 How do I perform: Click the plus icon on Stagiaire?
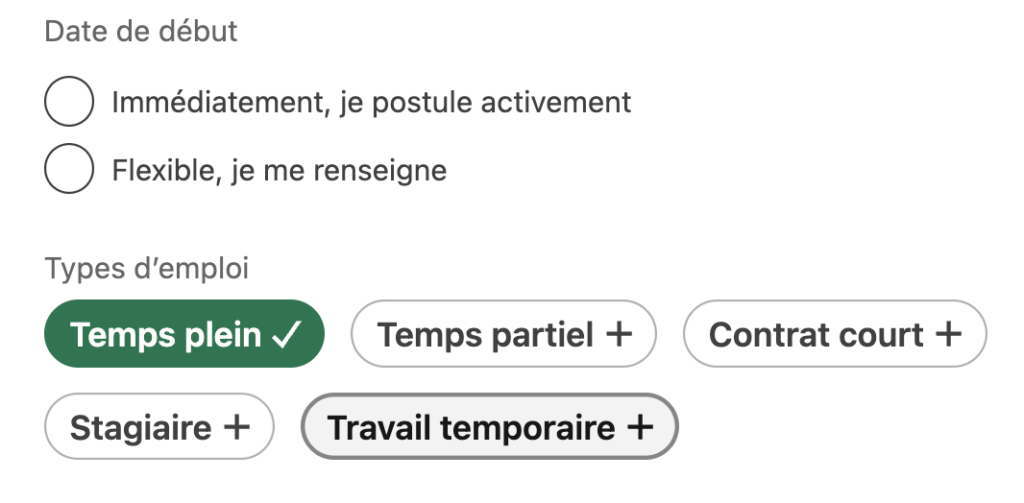[236, 428]
